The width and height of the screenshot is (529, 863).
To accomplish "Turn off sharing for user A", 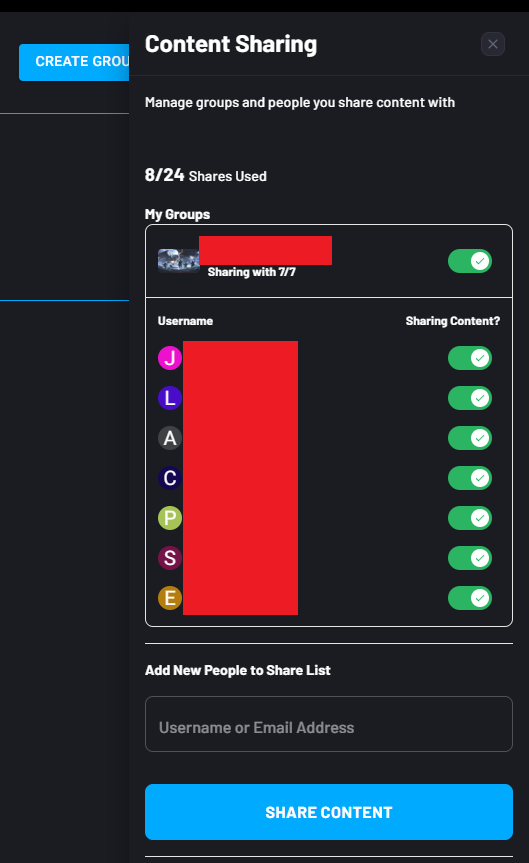I will [x=470, y=438].
